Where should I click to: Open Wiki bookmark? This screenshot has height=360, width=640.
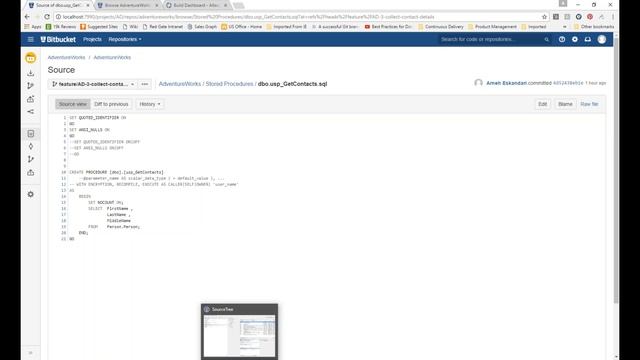[130, 27]
